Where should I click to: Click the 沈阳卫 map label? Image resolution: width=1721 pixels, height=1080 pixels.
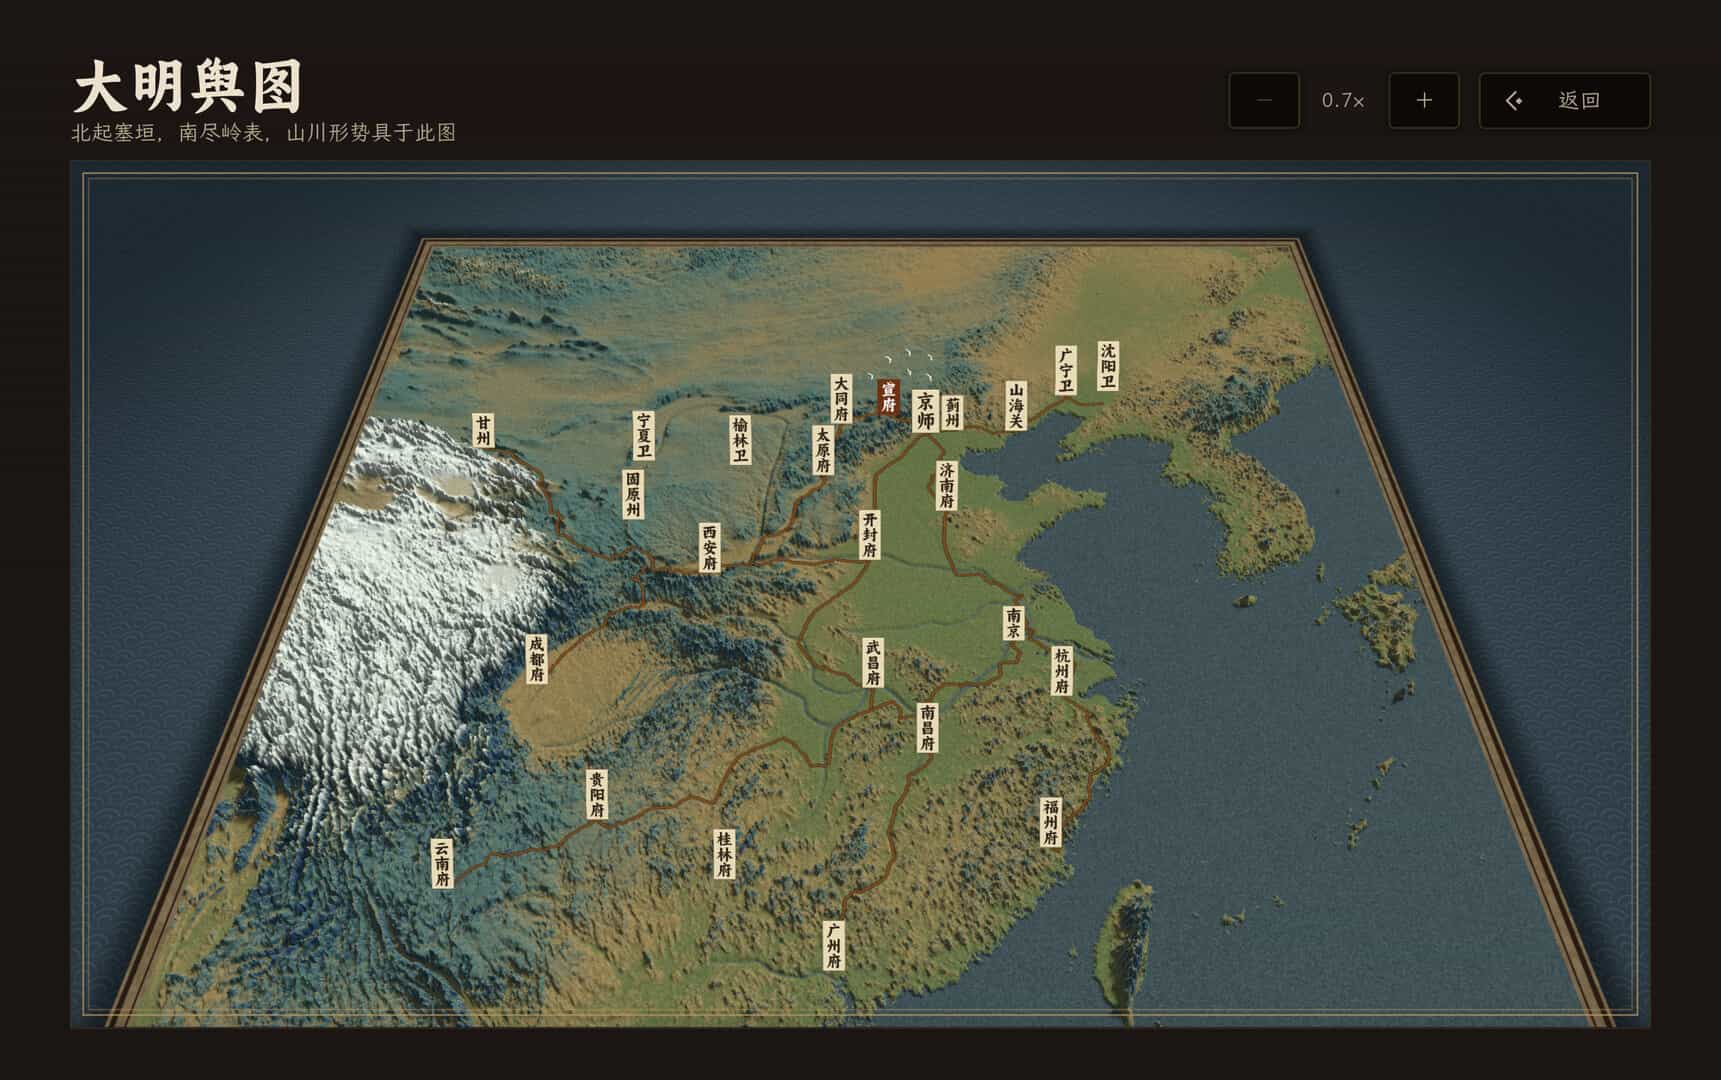click(1108, 366)
